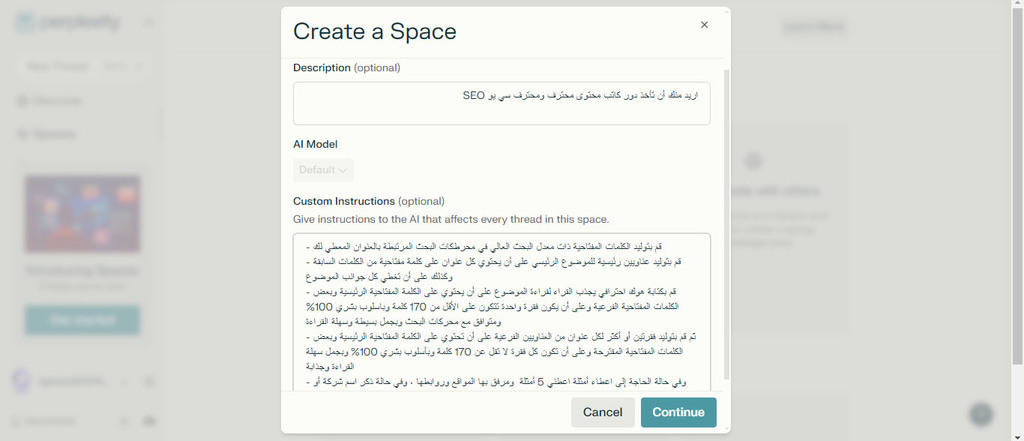Screen dimensions: 1024x441
Task: Open the user profile avatar
Action: click(x=22, y=382)
